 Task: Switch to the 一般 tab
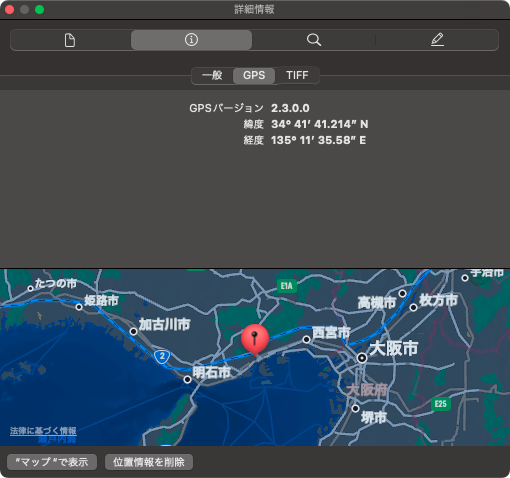tap(212, 75)
